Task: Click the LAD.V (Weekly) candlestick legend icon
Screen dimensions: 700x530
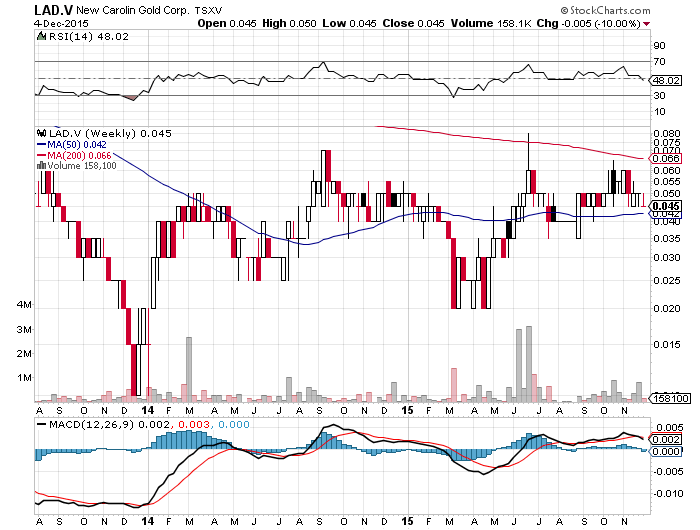Action: (40, 132)
